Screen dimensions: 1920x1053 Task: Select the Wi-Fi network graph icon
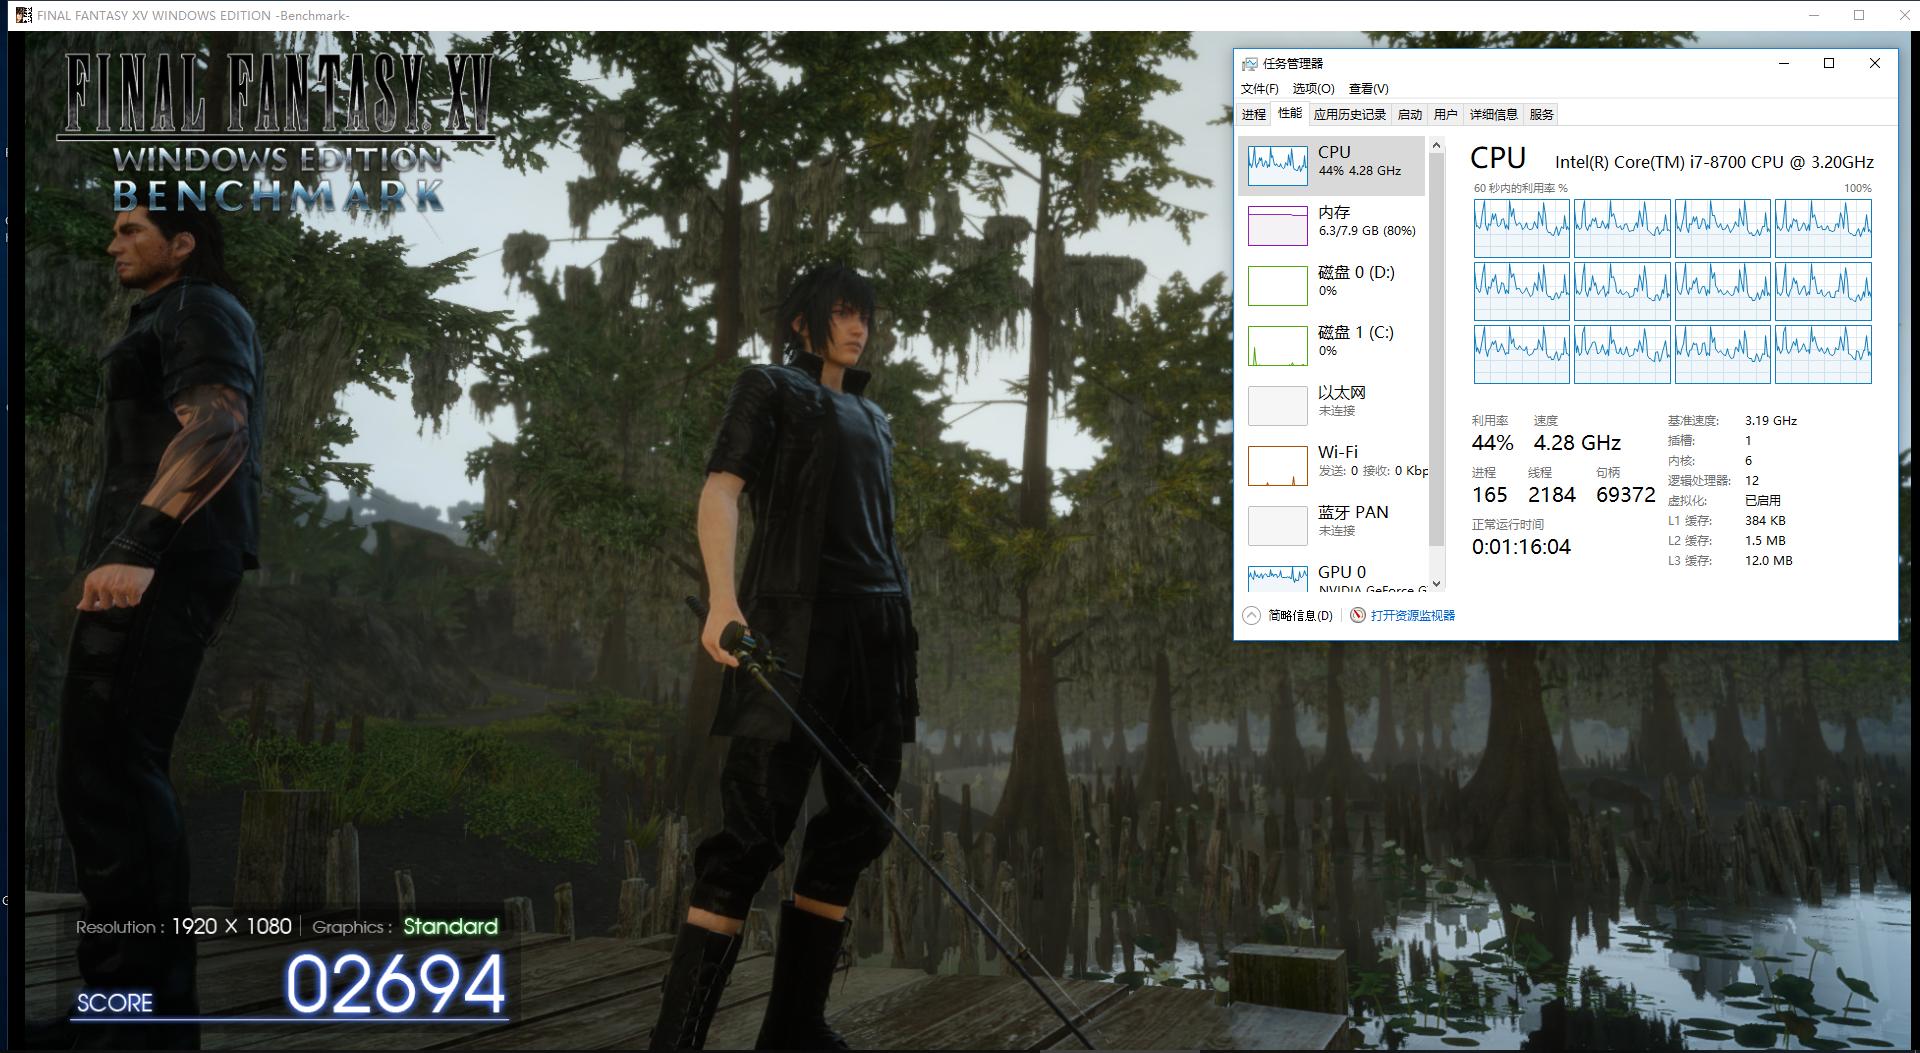pyautogui.click(x=1277, y=465)
